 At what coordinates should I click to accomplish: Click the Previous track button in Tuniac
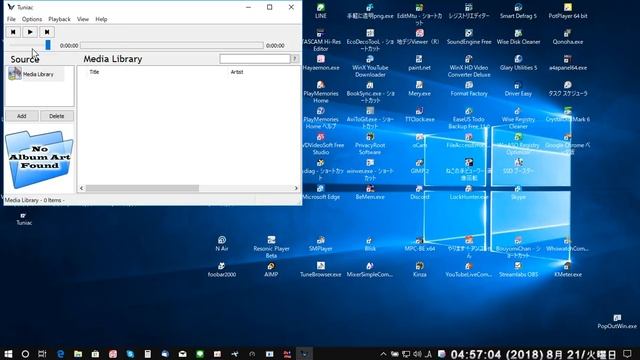[13, 32]
